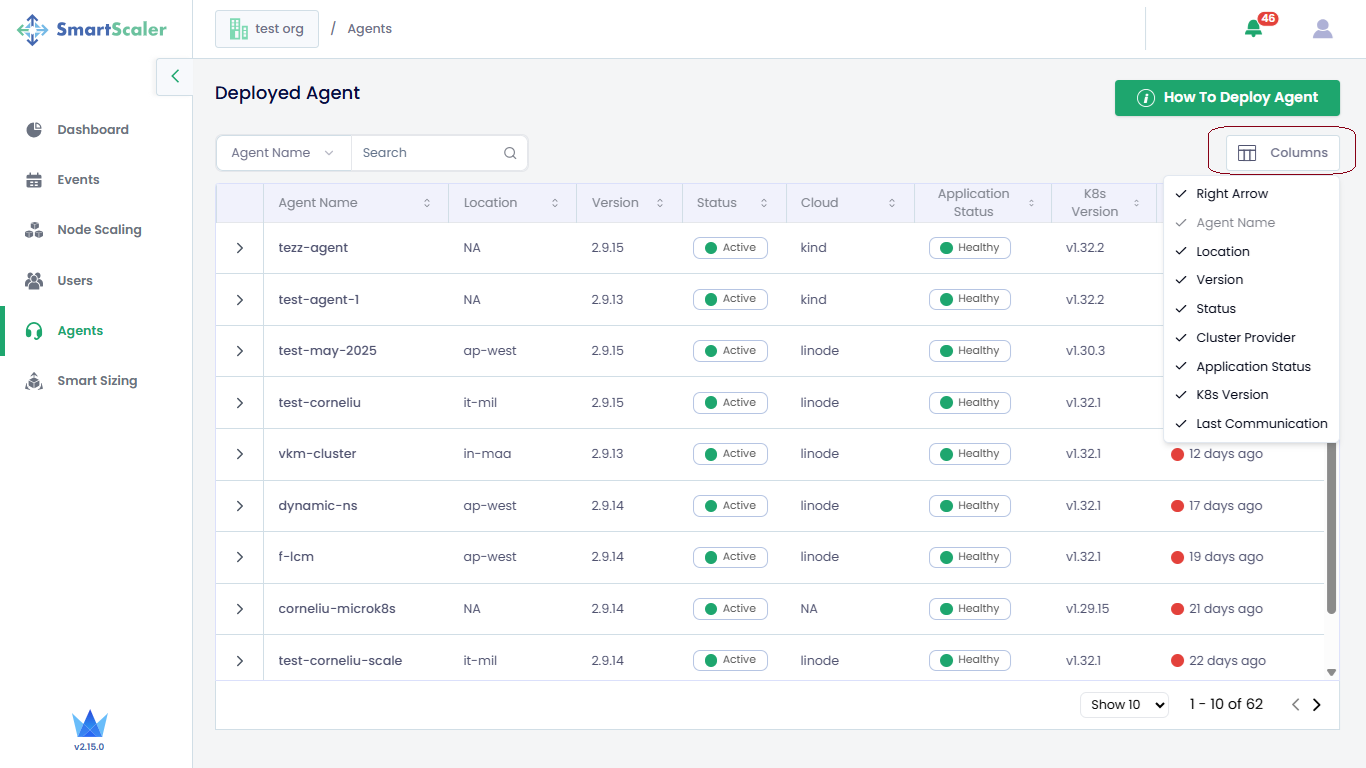This screenshot has height=768, width=1366.
Task: Expand the test-agent-1 row
Action: pyautogui.click(x=240, y=300)
